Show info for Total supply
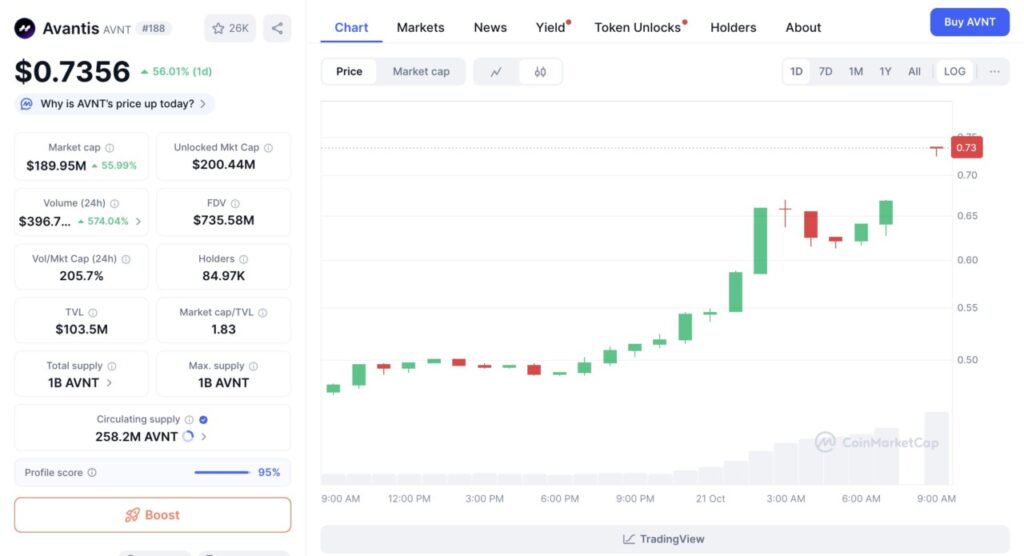This screenshot has width=1024, height=556. click(112, 367)
